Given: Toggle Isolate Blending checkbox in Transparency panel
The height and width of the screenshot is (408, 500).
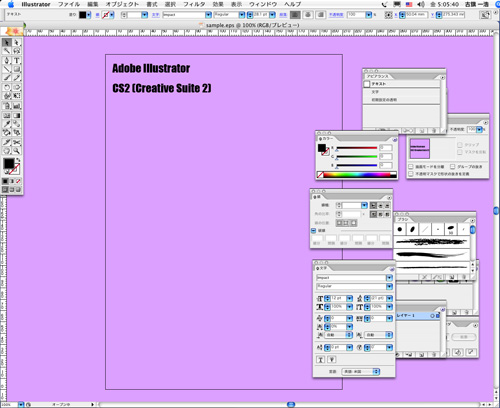Looking at the screenshot, I should [411, 166].
